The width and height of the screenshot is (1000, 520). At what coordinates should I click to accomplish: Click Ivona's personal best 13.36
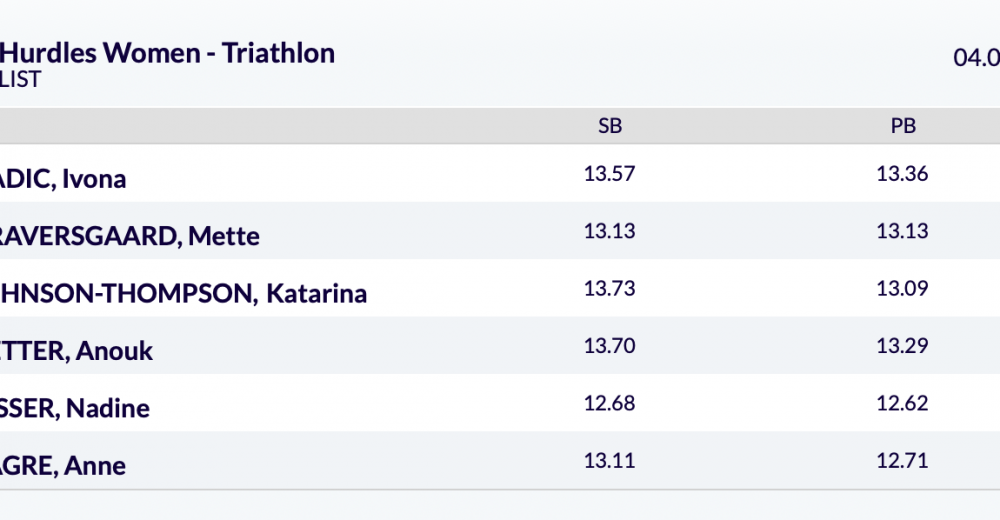903,174
